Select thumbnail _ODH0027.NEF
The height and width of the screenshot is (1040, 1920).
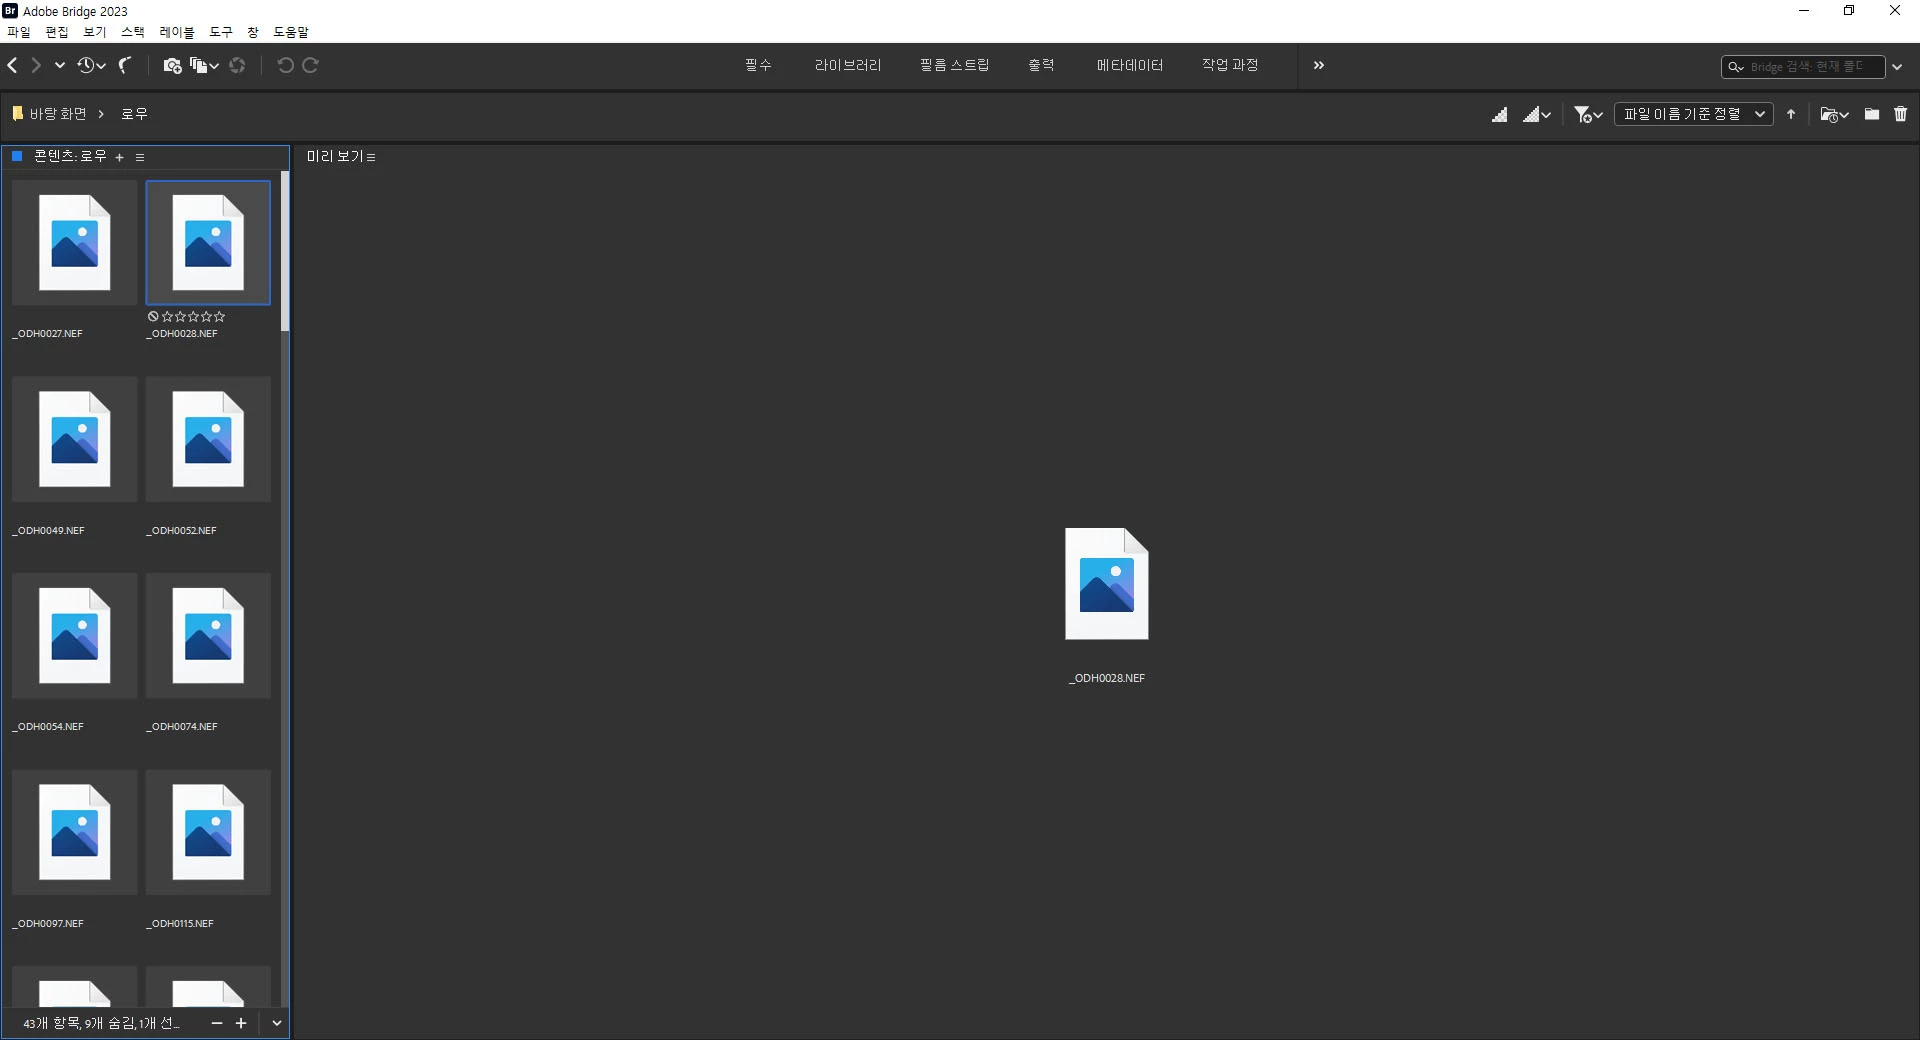[75, 243]
